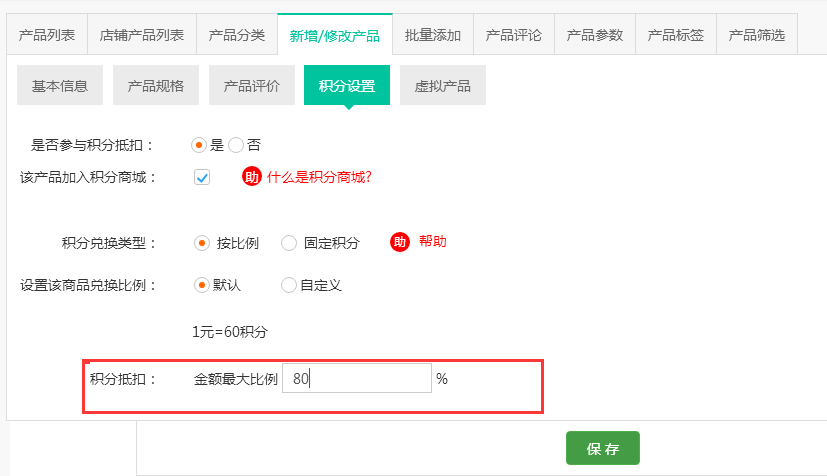The image size is (827, 476).
Task: Select 否 for 是否参与积分抵扣
Action: (x=236, y=144)
